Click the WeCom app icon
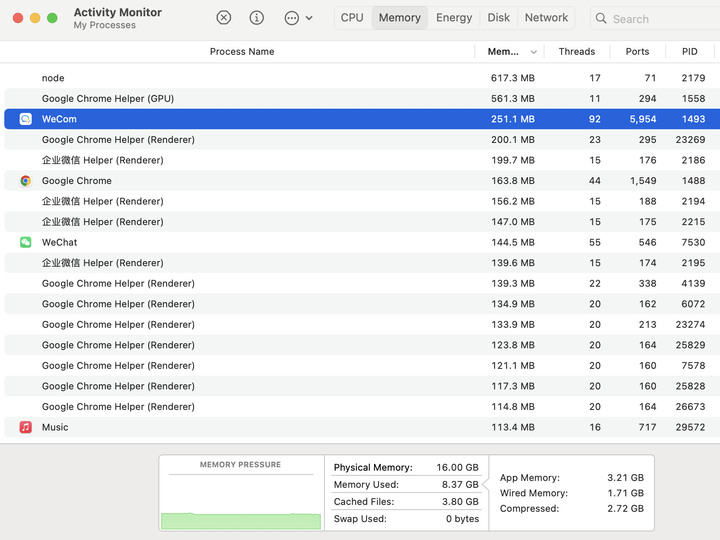Screen dimensions: 720x540 click(x=26, y=119)
